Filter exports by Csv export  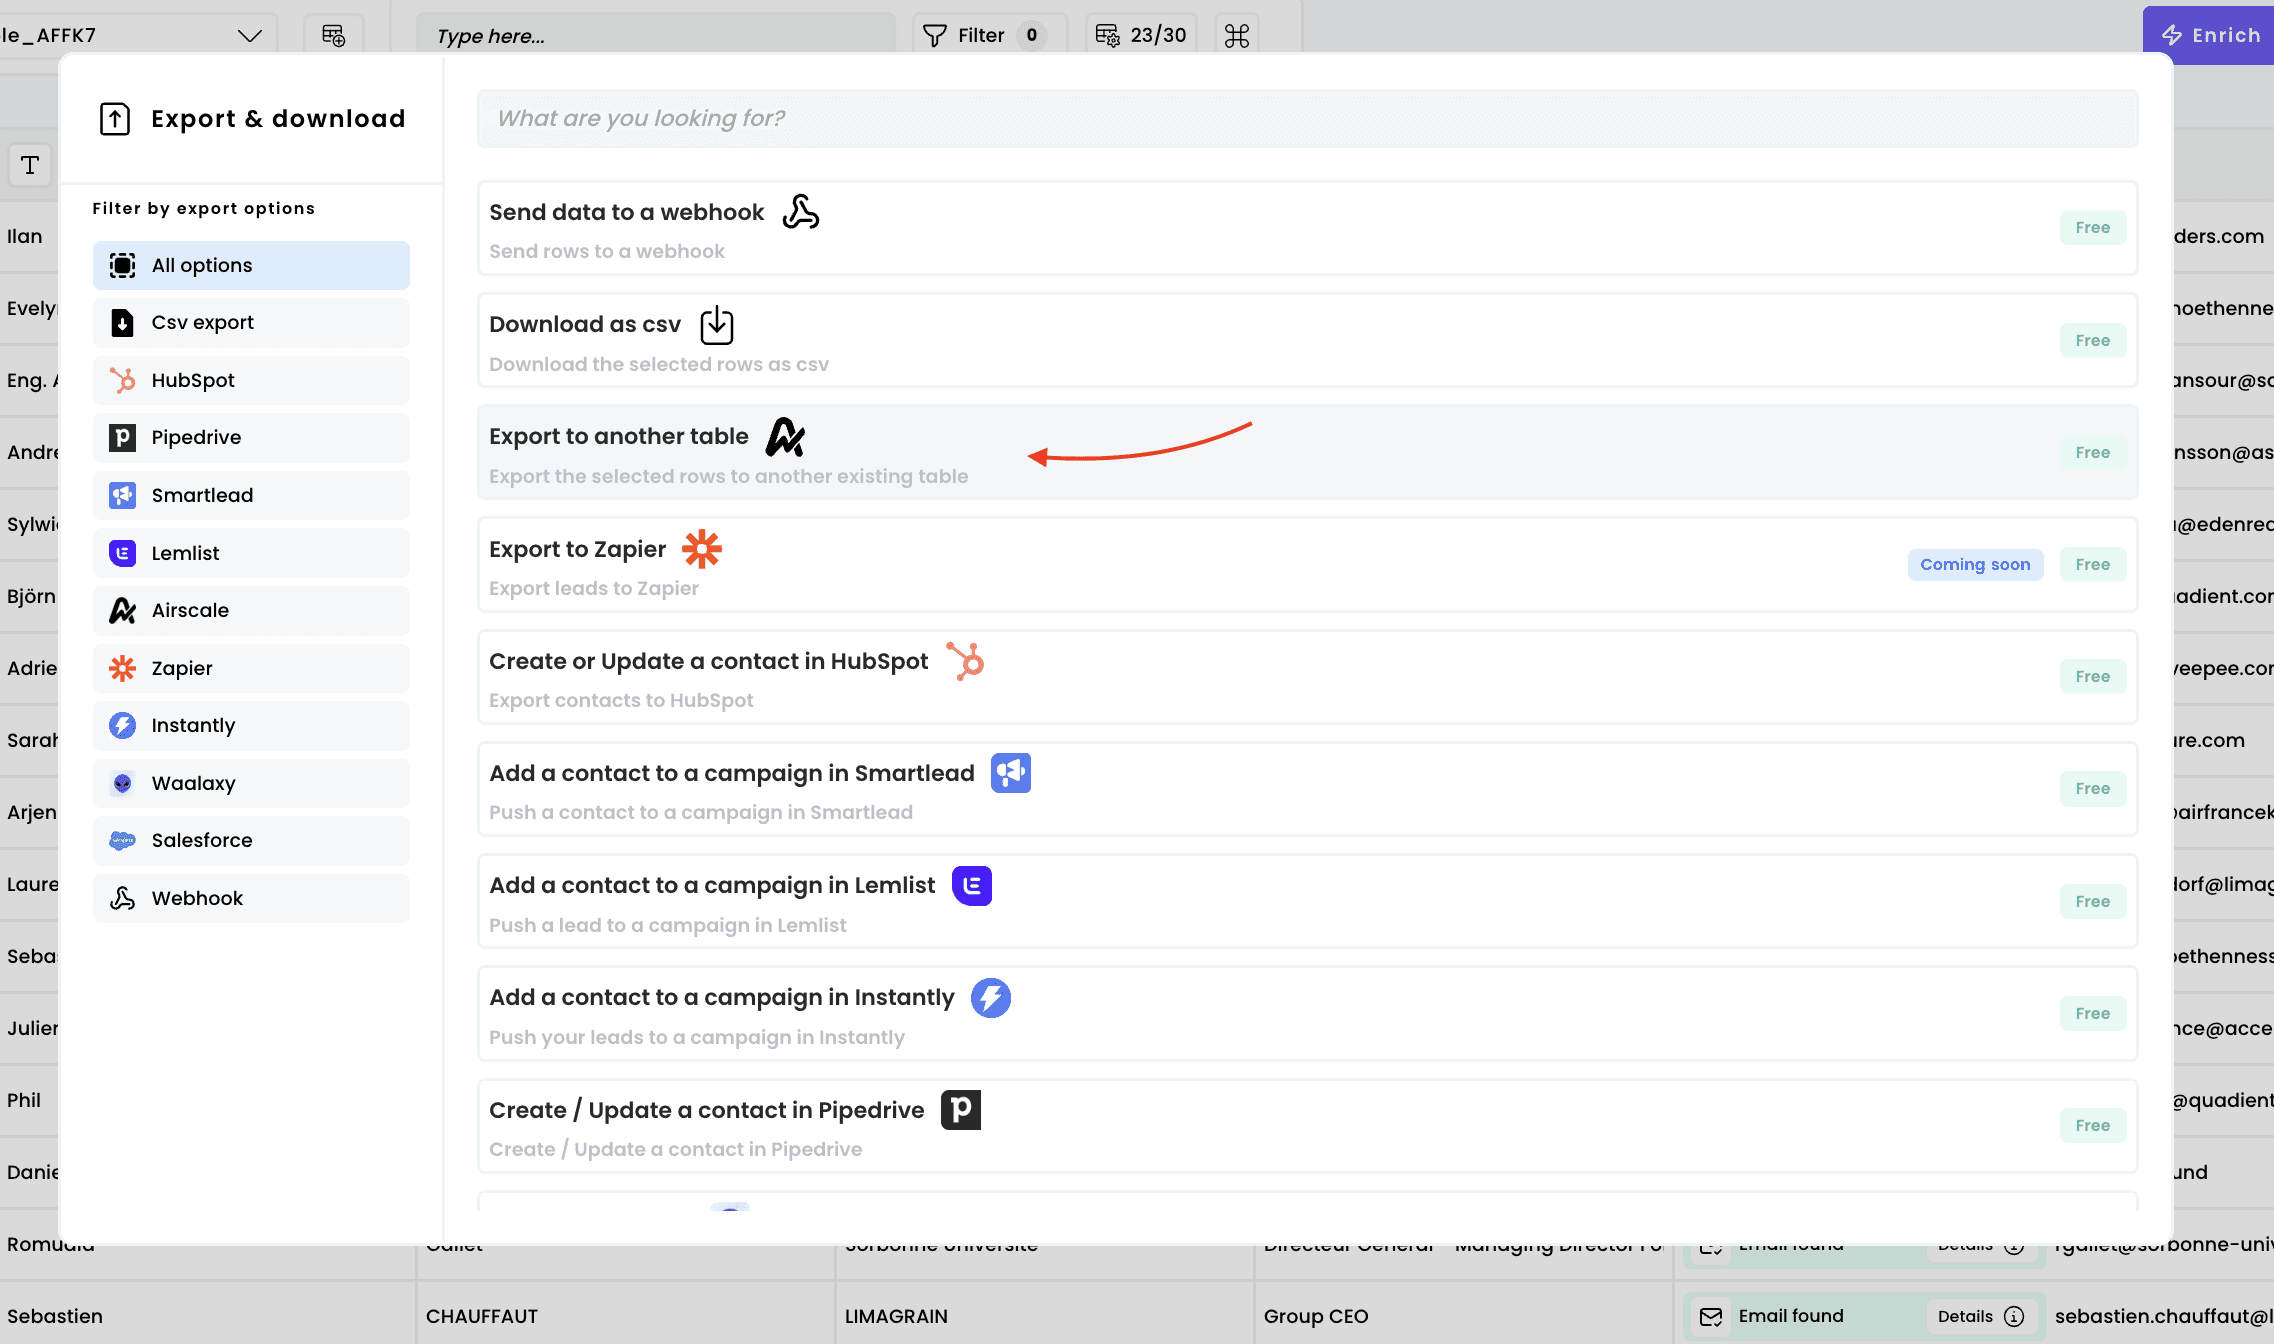click(x=251, y=323)
